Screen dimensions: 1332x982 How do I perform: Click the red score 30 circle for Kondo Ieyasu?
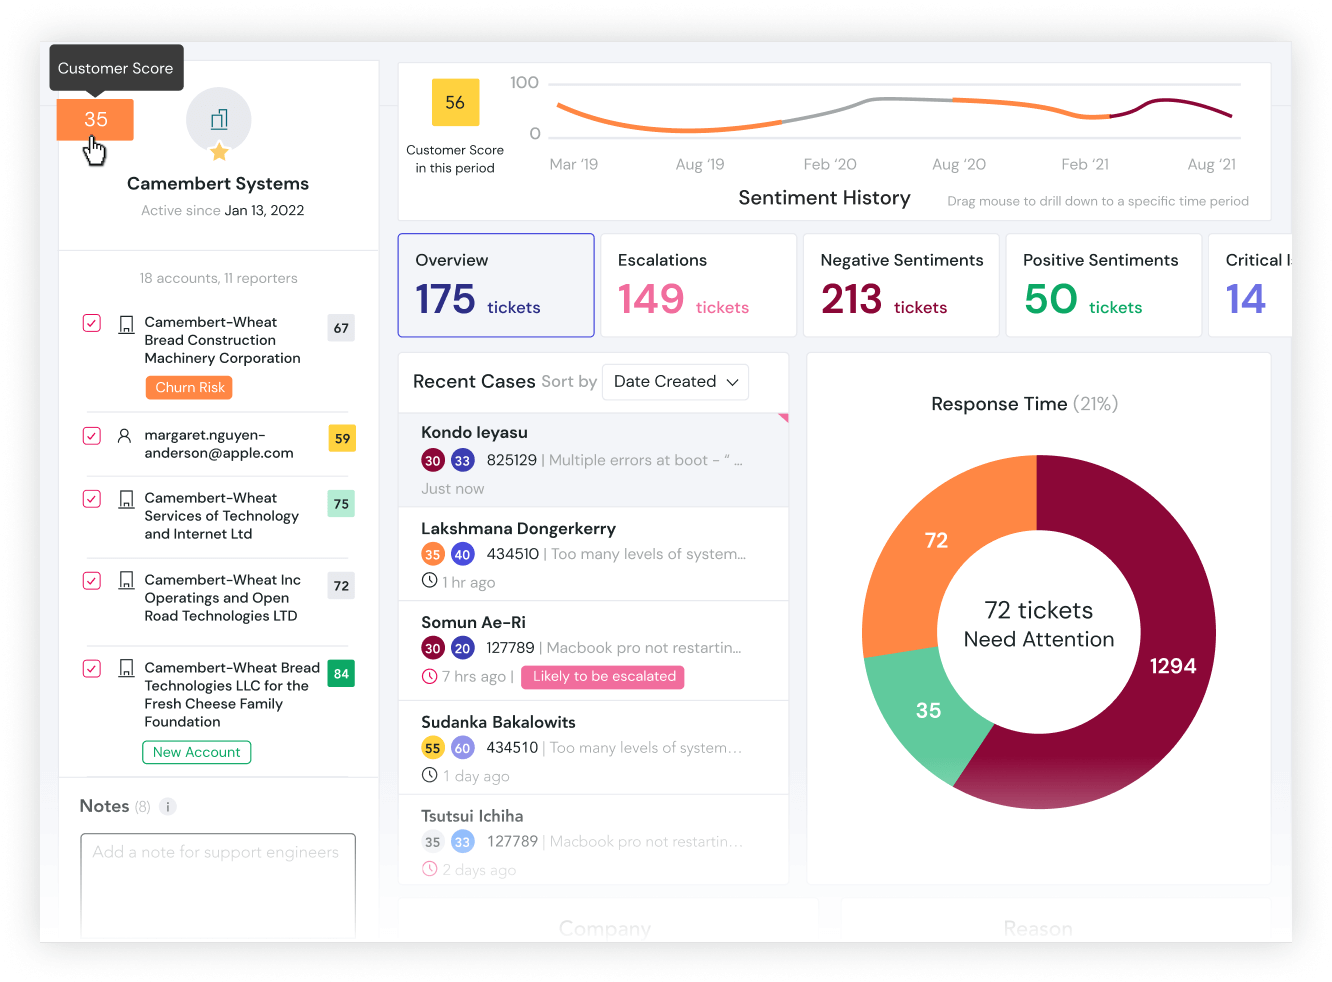coord(432,461)
